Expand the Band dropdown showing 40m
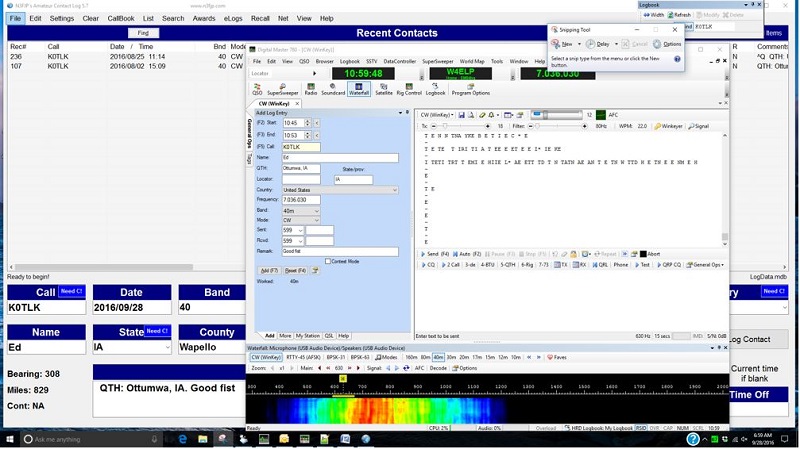Image resolution: width=800 pixels, height=449 pixels. click(316, 211)
